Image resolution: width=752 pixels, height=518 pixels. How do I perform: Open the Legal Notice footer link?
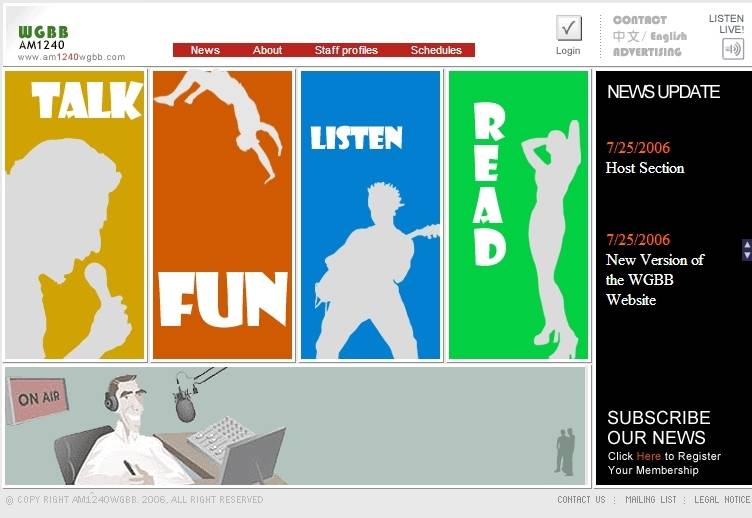(x=722, y=499)
